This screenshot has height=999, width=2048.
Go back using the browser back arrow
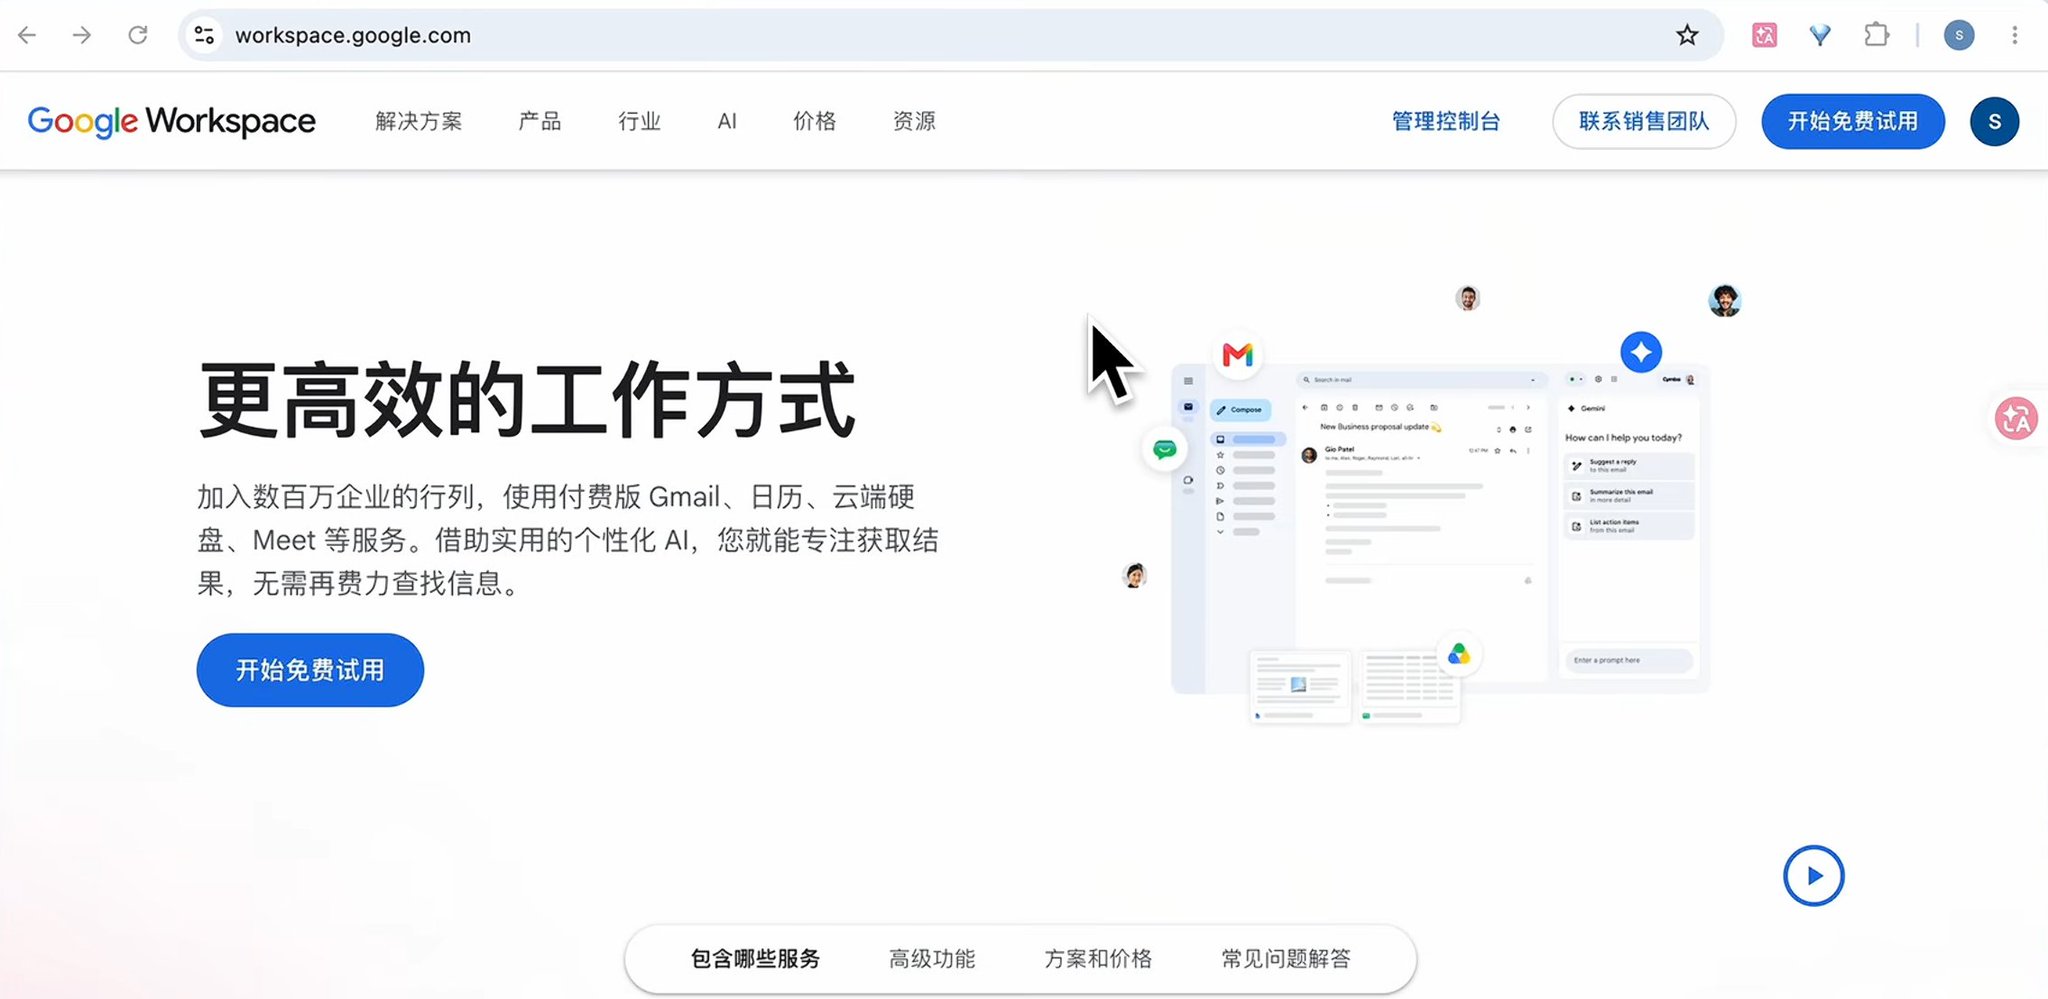[x=27, y=35]
